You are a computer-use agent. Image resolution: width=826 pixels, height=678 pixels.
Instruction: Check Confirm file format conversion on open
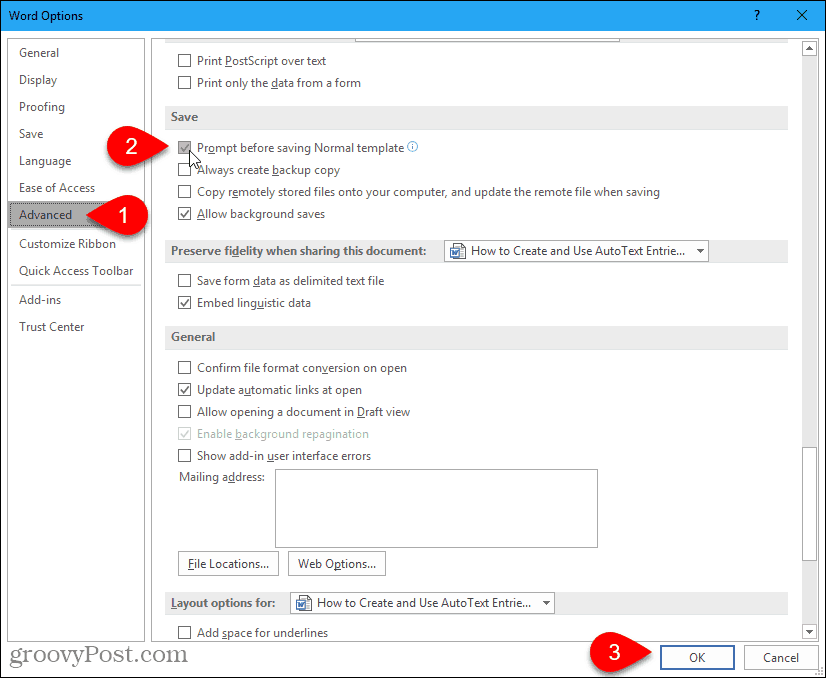(184, 368)
